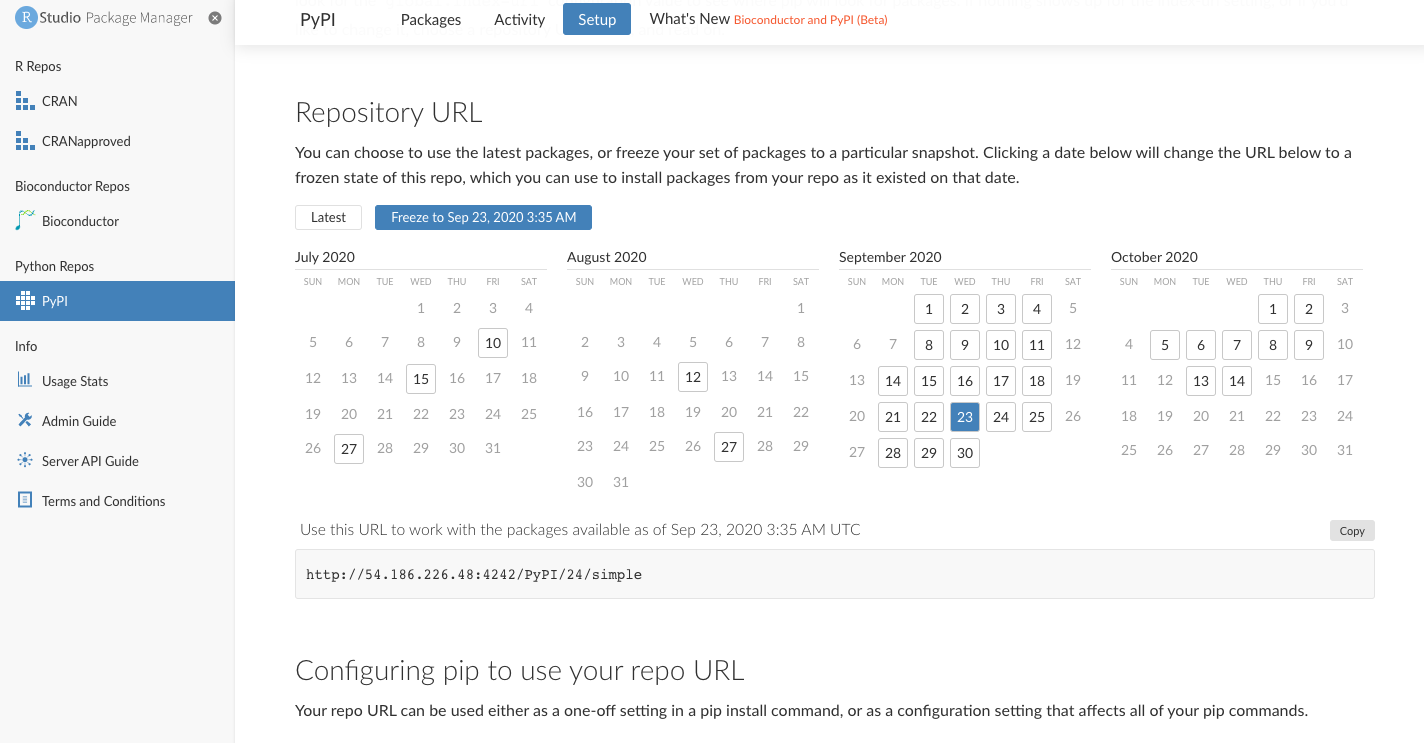Open What's New Bioconductor and PyPI link
The width and height of the screenshot is (1424, 743).
(768, 19)
